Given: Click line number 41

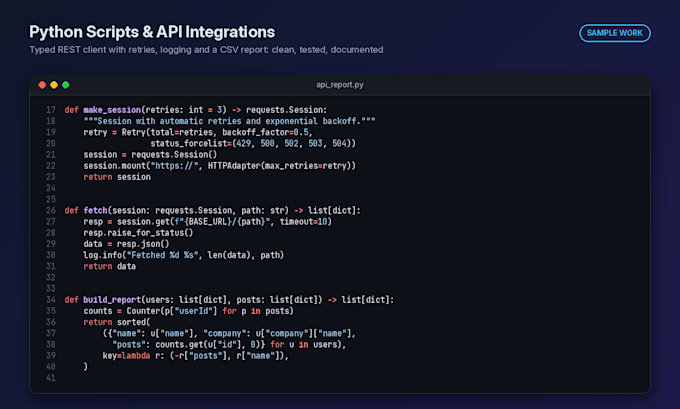Looking at the screenshot, I should 51,378.
